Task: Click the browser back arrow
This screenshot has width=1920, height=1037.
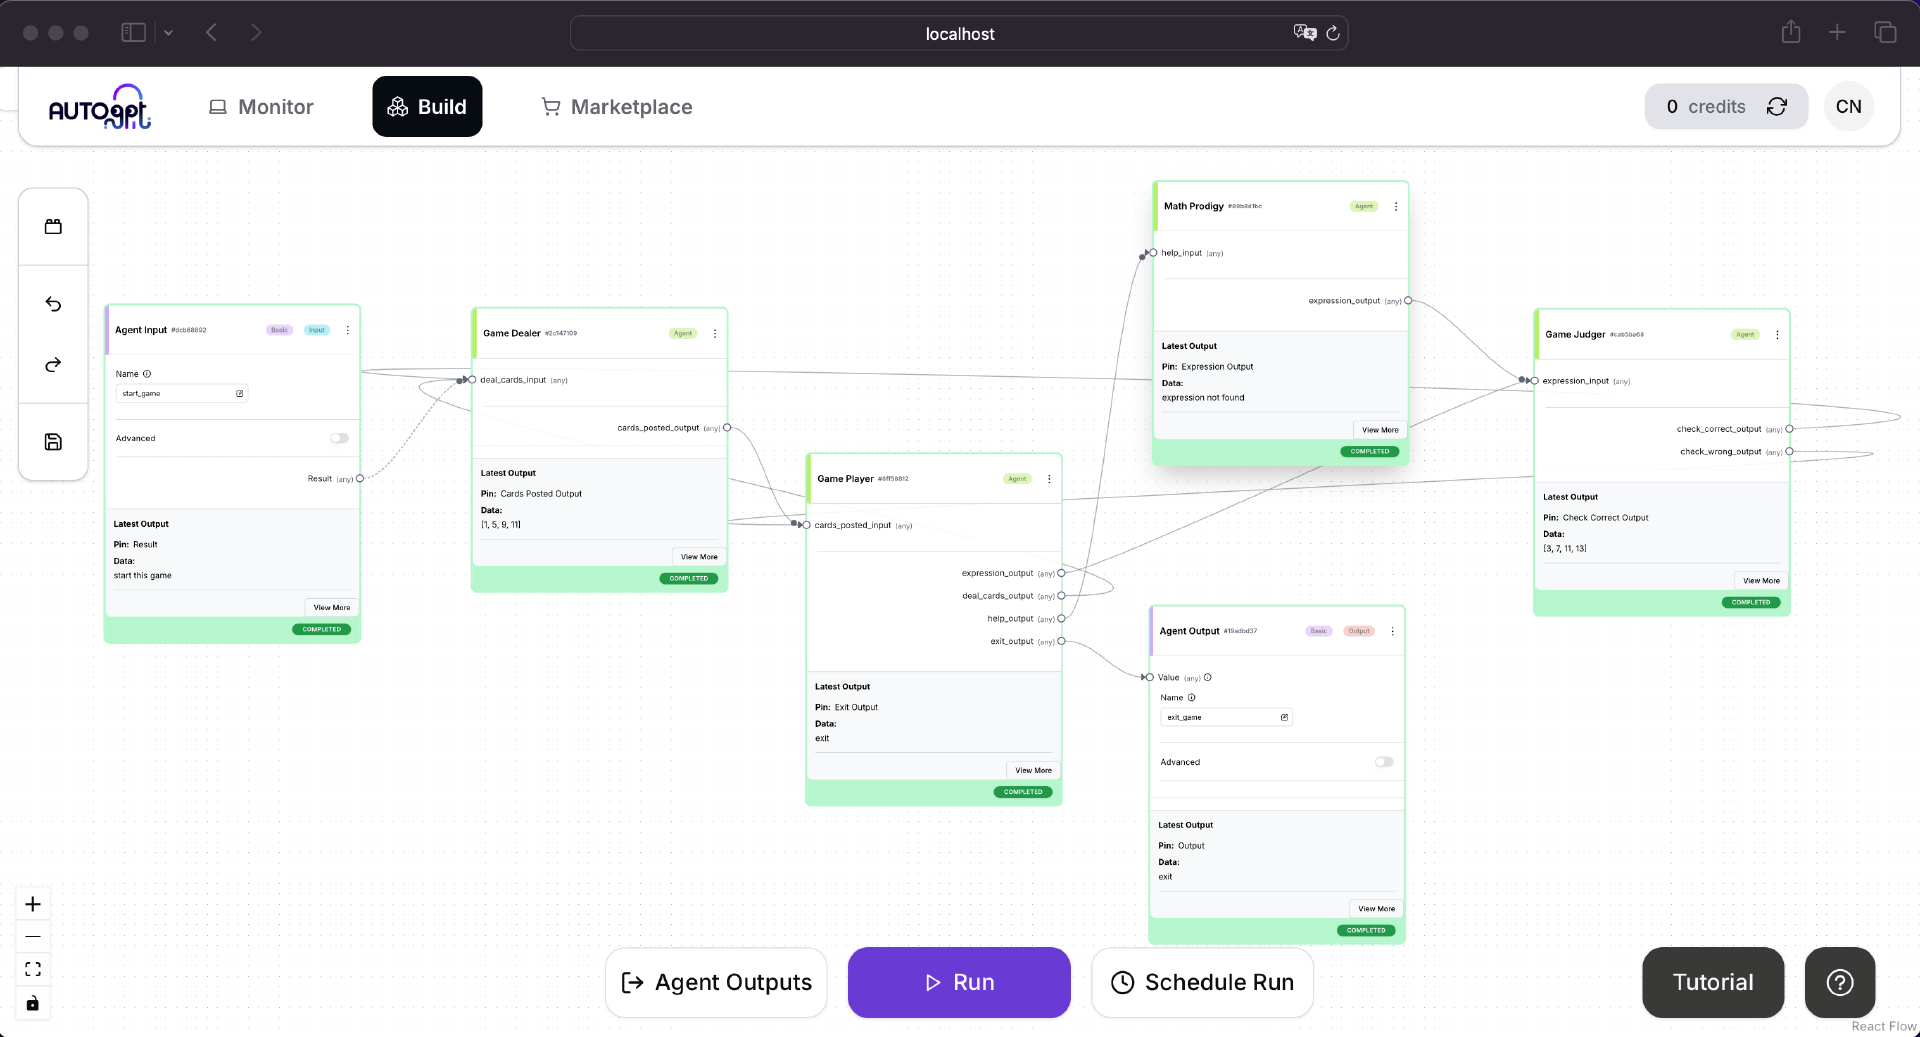Action: click(211, 33)
